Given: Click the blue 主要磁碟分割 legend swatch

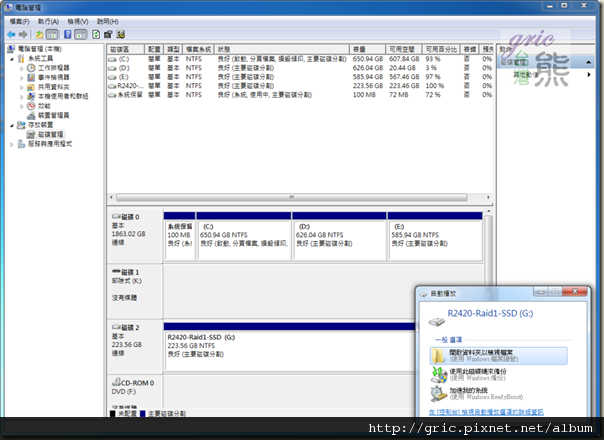Looking at the screenshot, I should [x=143, y=413].
